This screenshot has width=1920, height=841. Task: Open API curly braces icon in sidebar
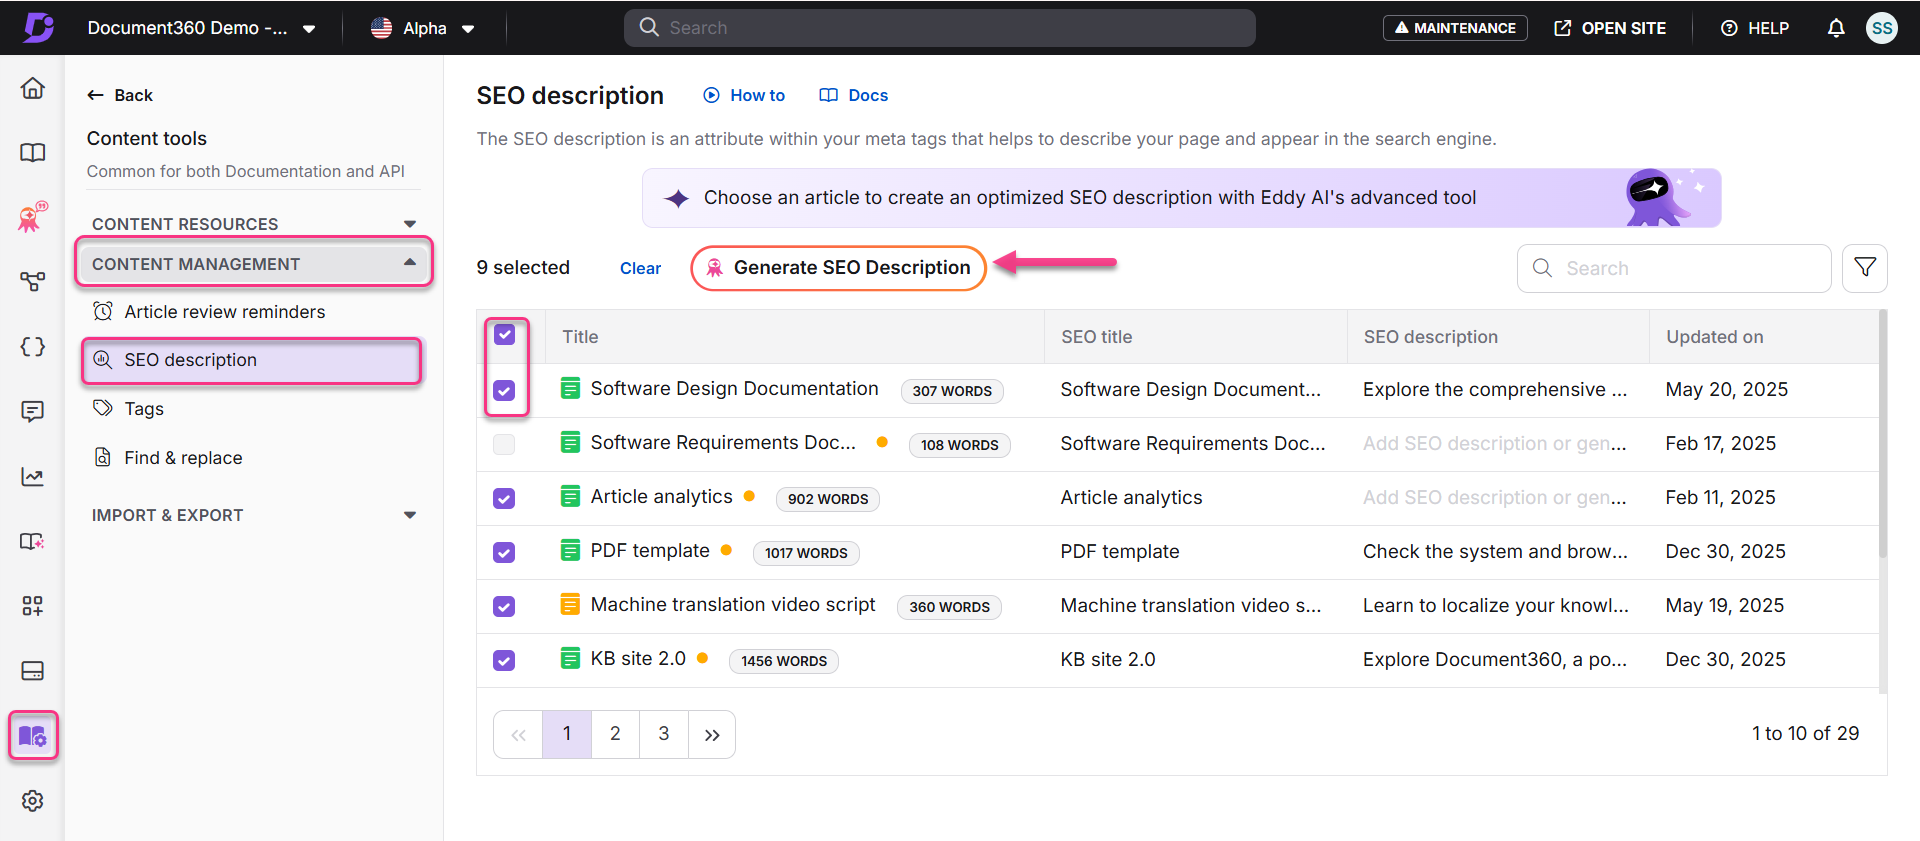(x=33, y=347)
